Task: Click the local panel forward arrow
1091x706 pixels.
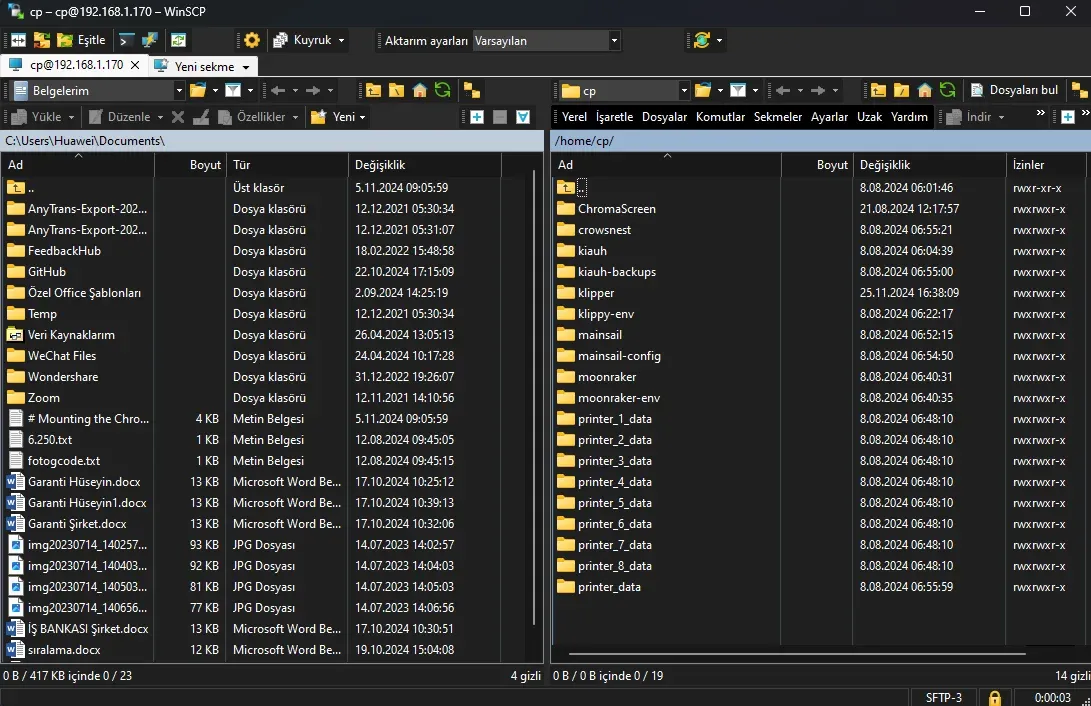Action: pos(313,90)
